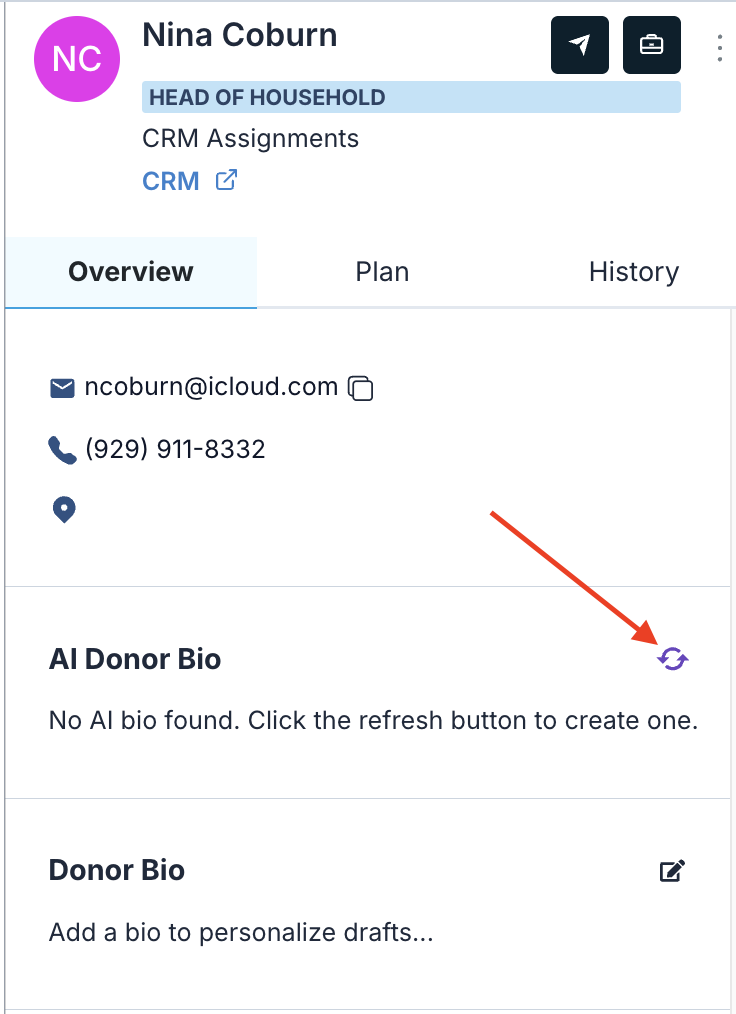
Task: Click the envelope email icon
Action: [62, 388]
